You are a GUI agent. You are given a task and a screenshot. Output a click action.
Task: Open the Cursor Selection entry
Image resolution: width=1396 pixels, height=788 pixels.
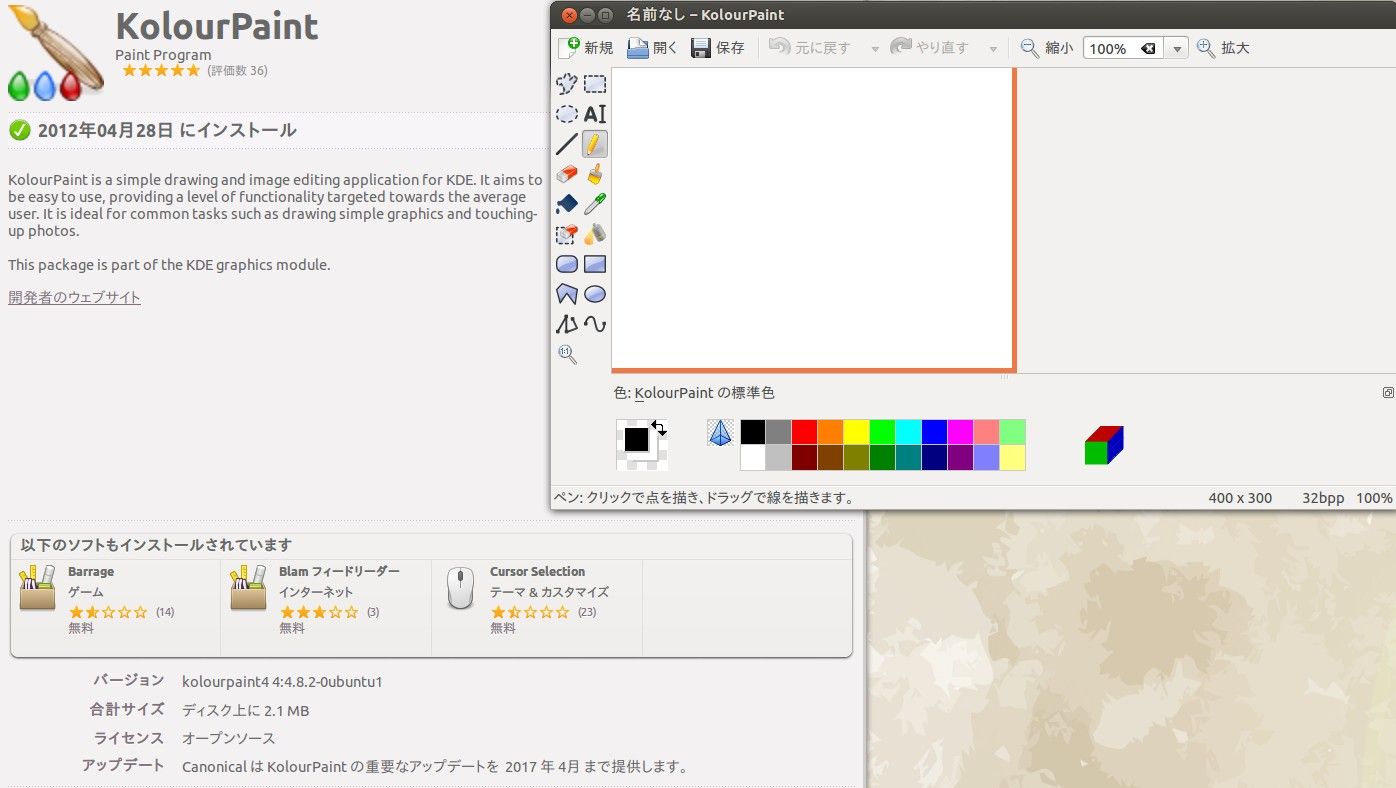pyautogui.click(x=537, y=600)
